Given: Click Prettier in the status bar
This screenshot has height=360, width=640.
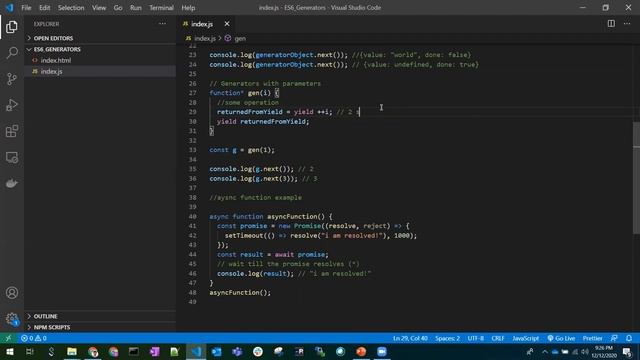Looking at the screenshot, I should pos(592,338).
